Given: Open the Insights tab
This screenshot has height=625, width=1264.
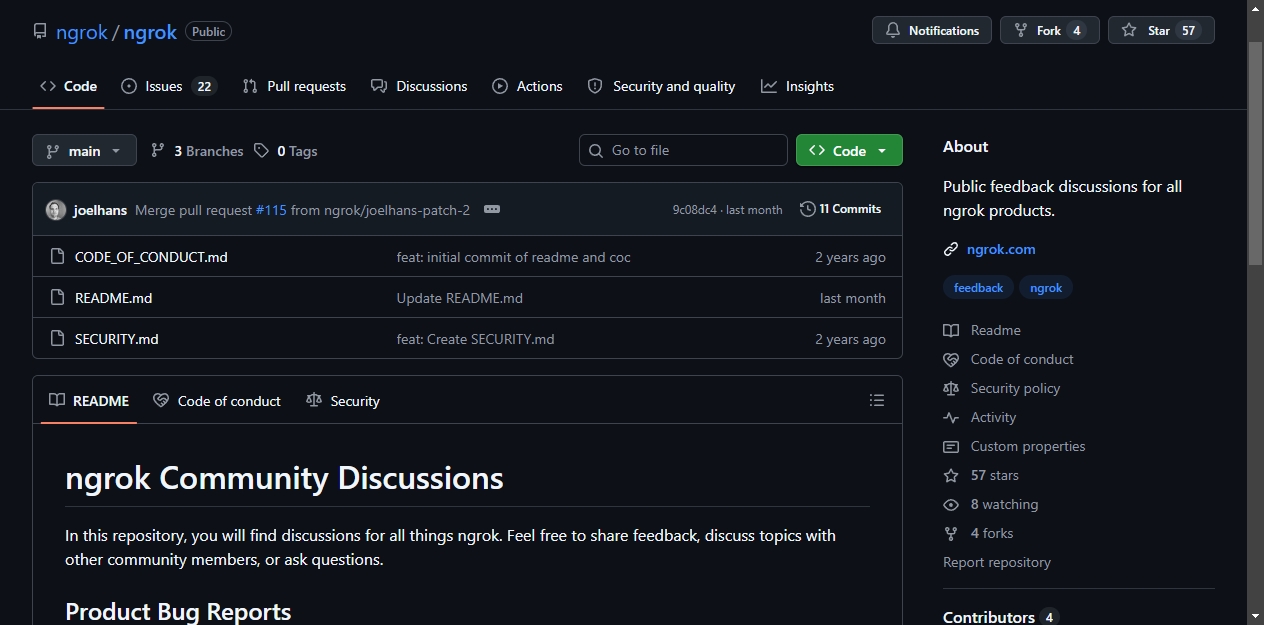Looking at the screenshot, I should coord(797,86).
